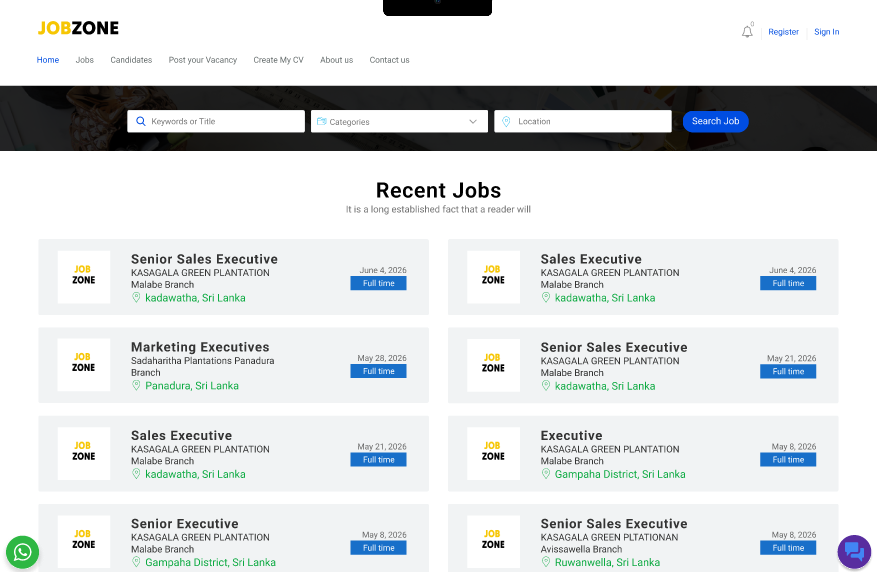Click the folder icon in Categories field
The height and width of the screenshot is (572, 877).
click(x=322, y=121)
